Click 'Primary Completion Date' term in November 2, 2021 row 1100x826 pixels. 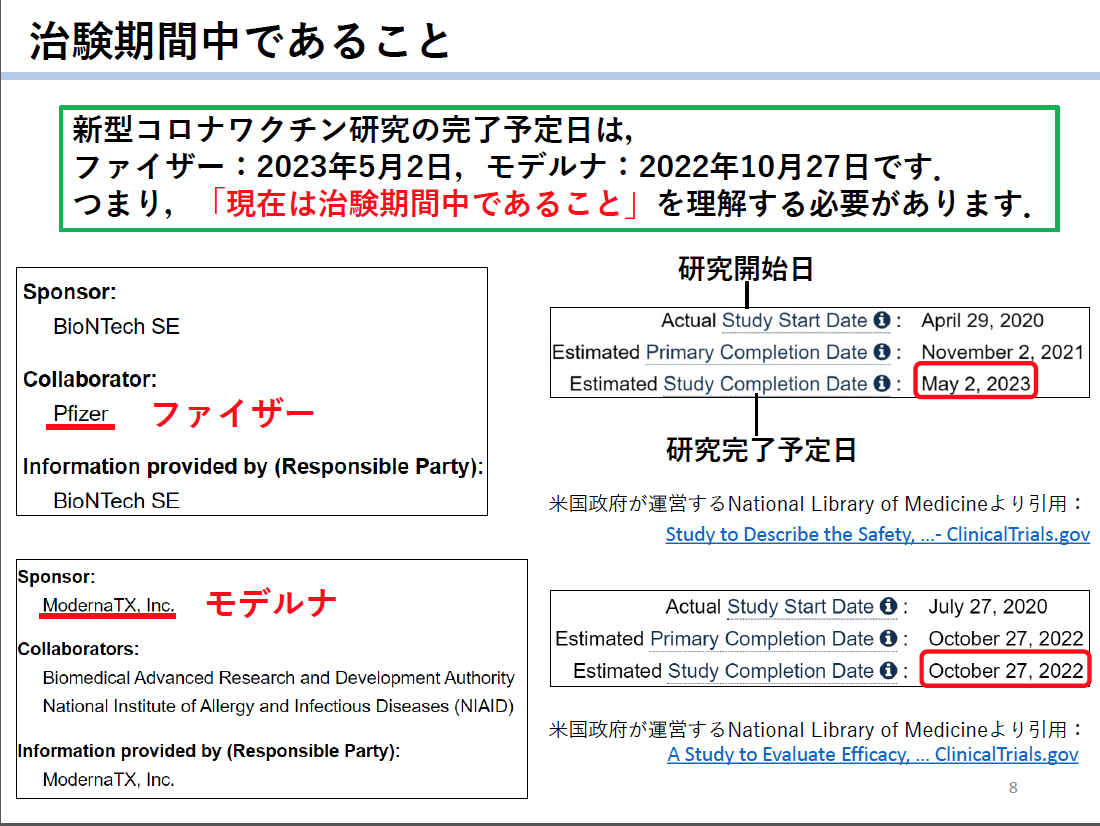point(756,352)
